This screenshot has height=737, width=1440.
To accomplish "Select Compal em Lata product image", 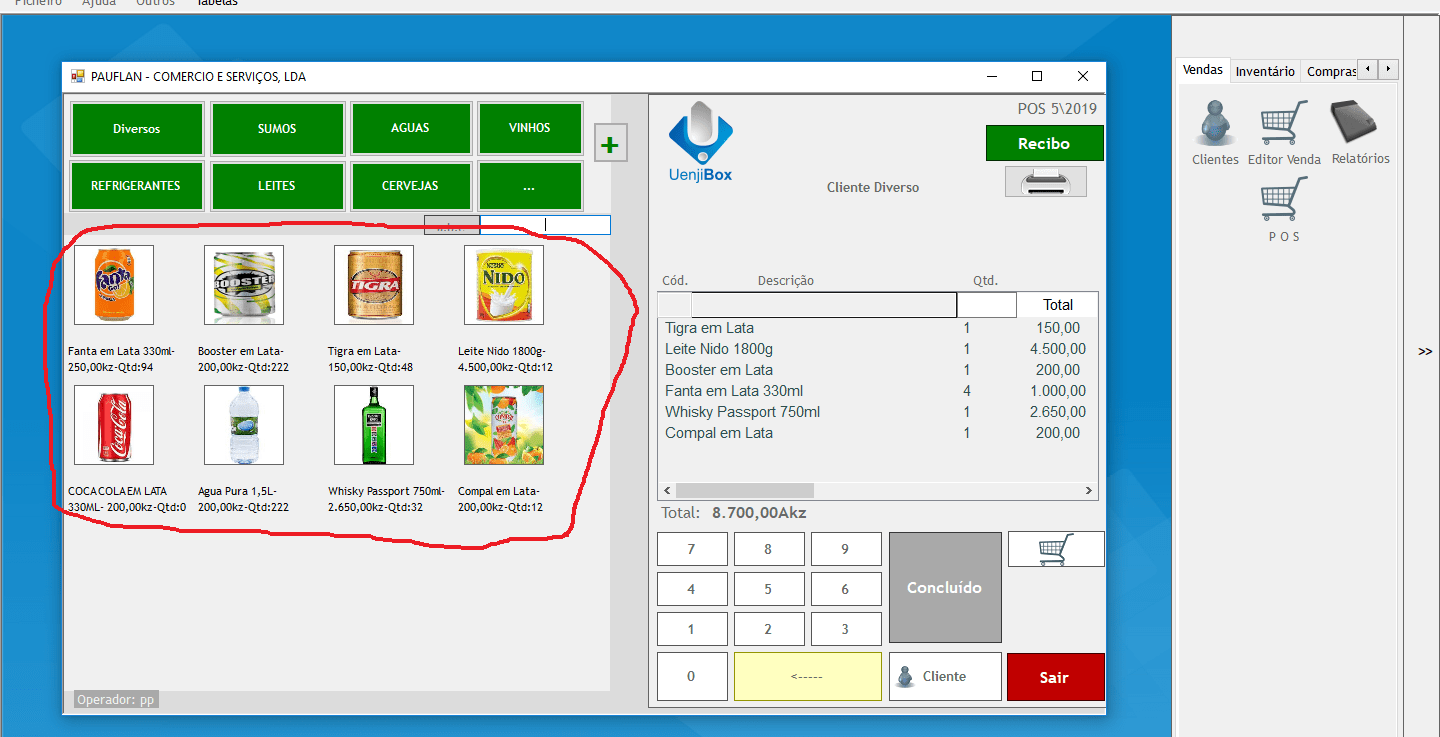I will pos(504,425).
